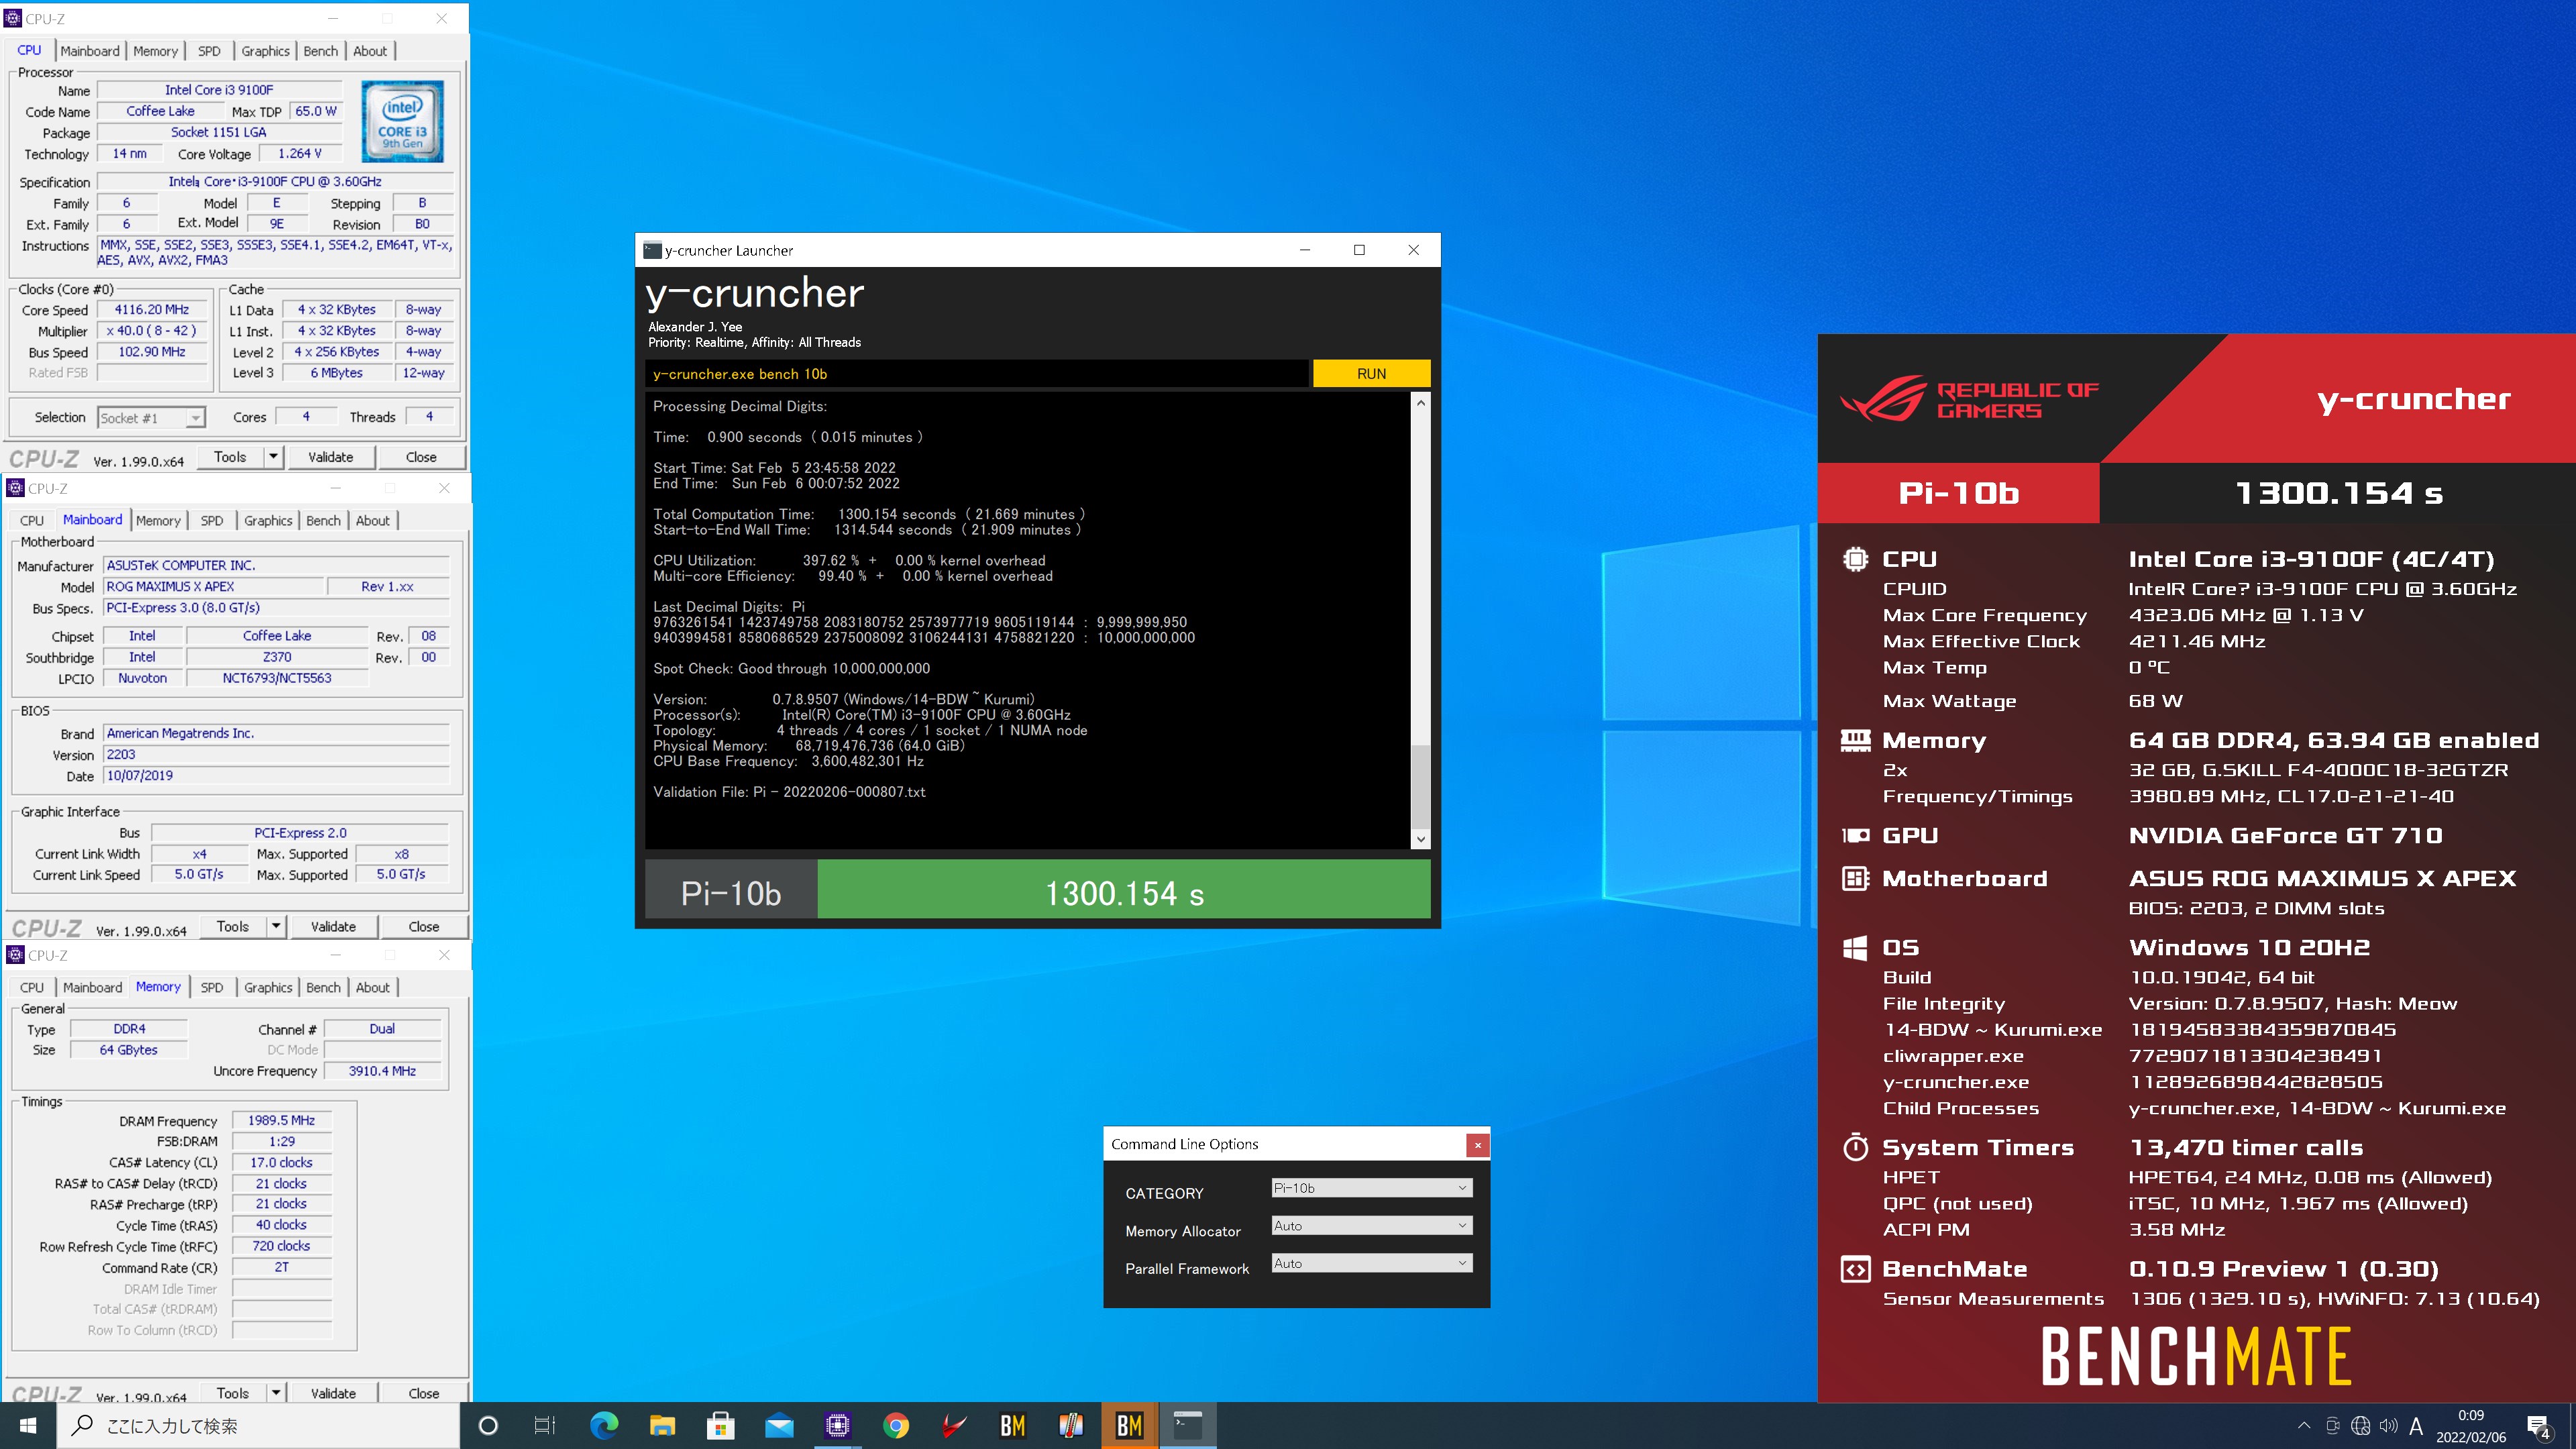Viewport: 2576px width, 1449px height.
Task: Click the CPU-Z icon in the top window title bar
Action: [13, 18]
